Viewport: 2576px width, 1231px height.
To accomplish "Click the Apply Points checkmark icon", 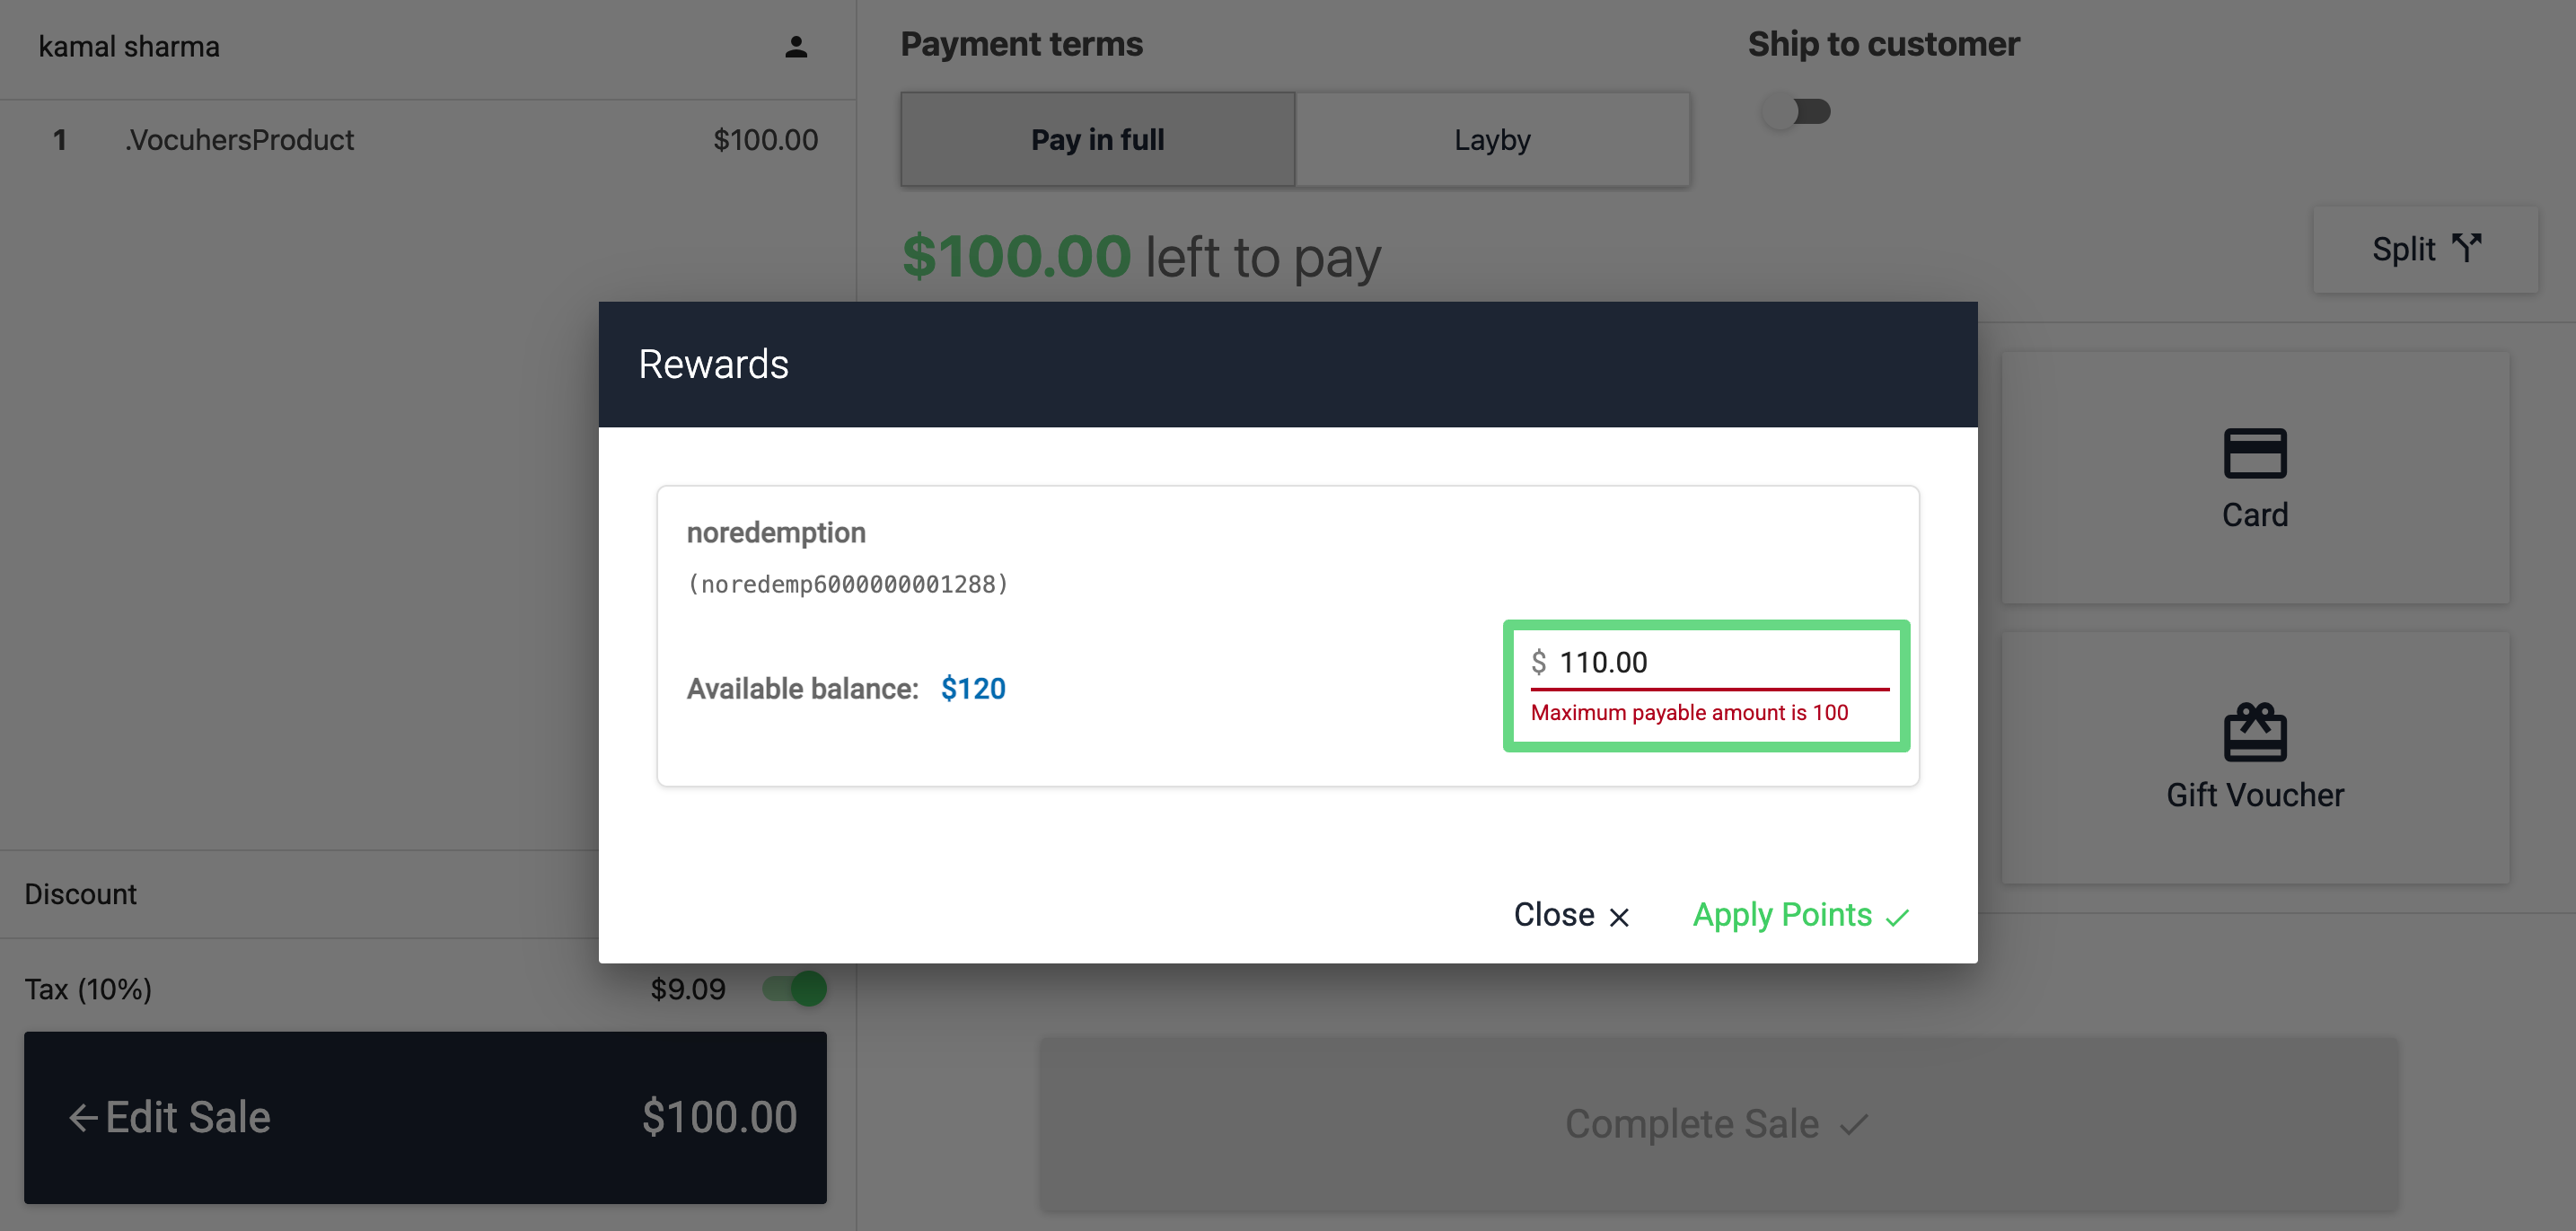I will point(1897,916).
